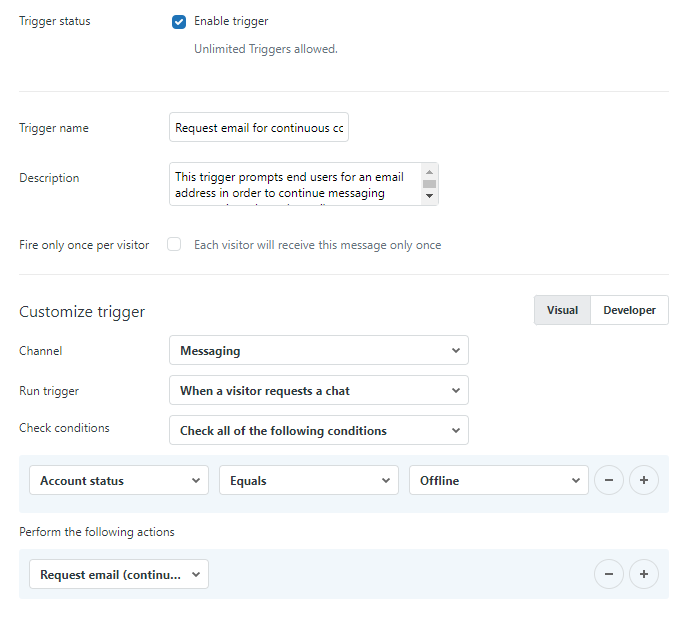Uncheck the Enable trigger checkbox
Screen dimensions: 685x639
(179, 21)
